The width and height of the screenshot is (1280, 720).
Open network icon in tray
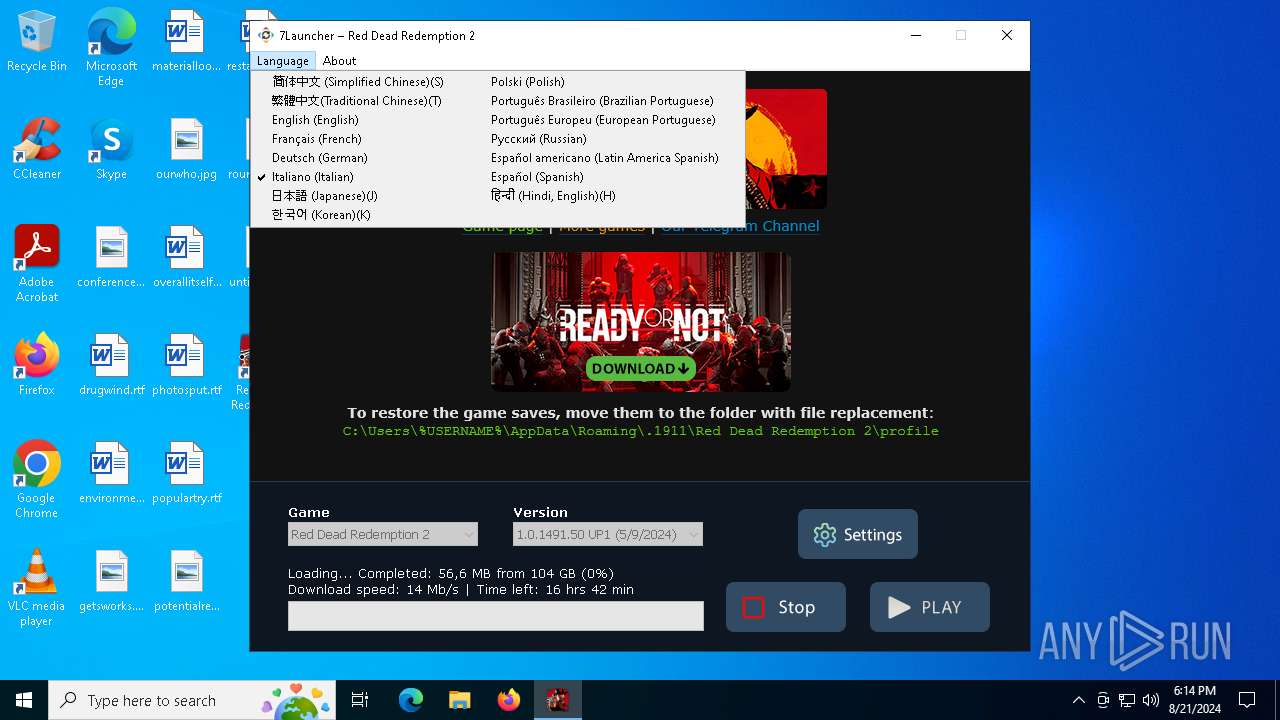[x=1127, y=700]
